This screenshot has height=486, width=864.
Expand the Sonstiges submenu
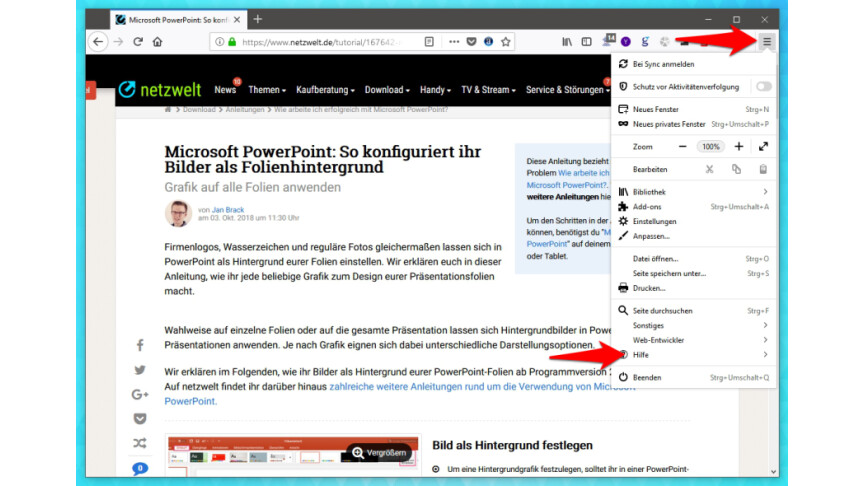[x=694, y=326]
